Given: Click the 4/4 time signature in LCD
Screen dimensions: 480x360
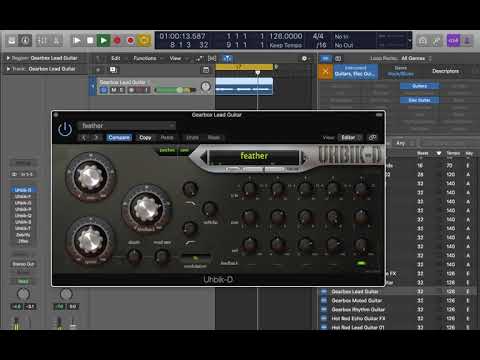Looking at the screenshot, I should [318, 36].
